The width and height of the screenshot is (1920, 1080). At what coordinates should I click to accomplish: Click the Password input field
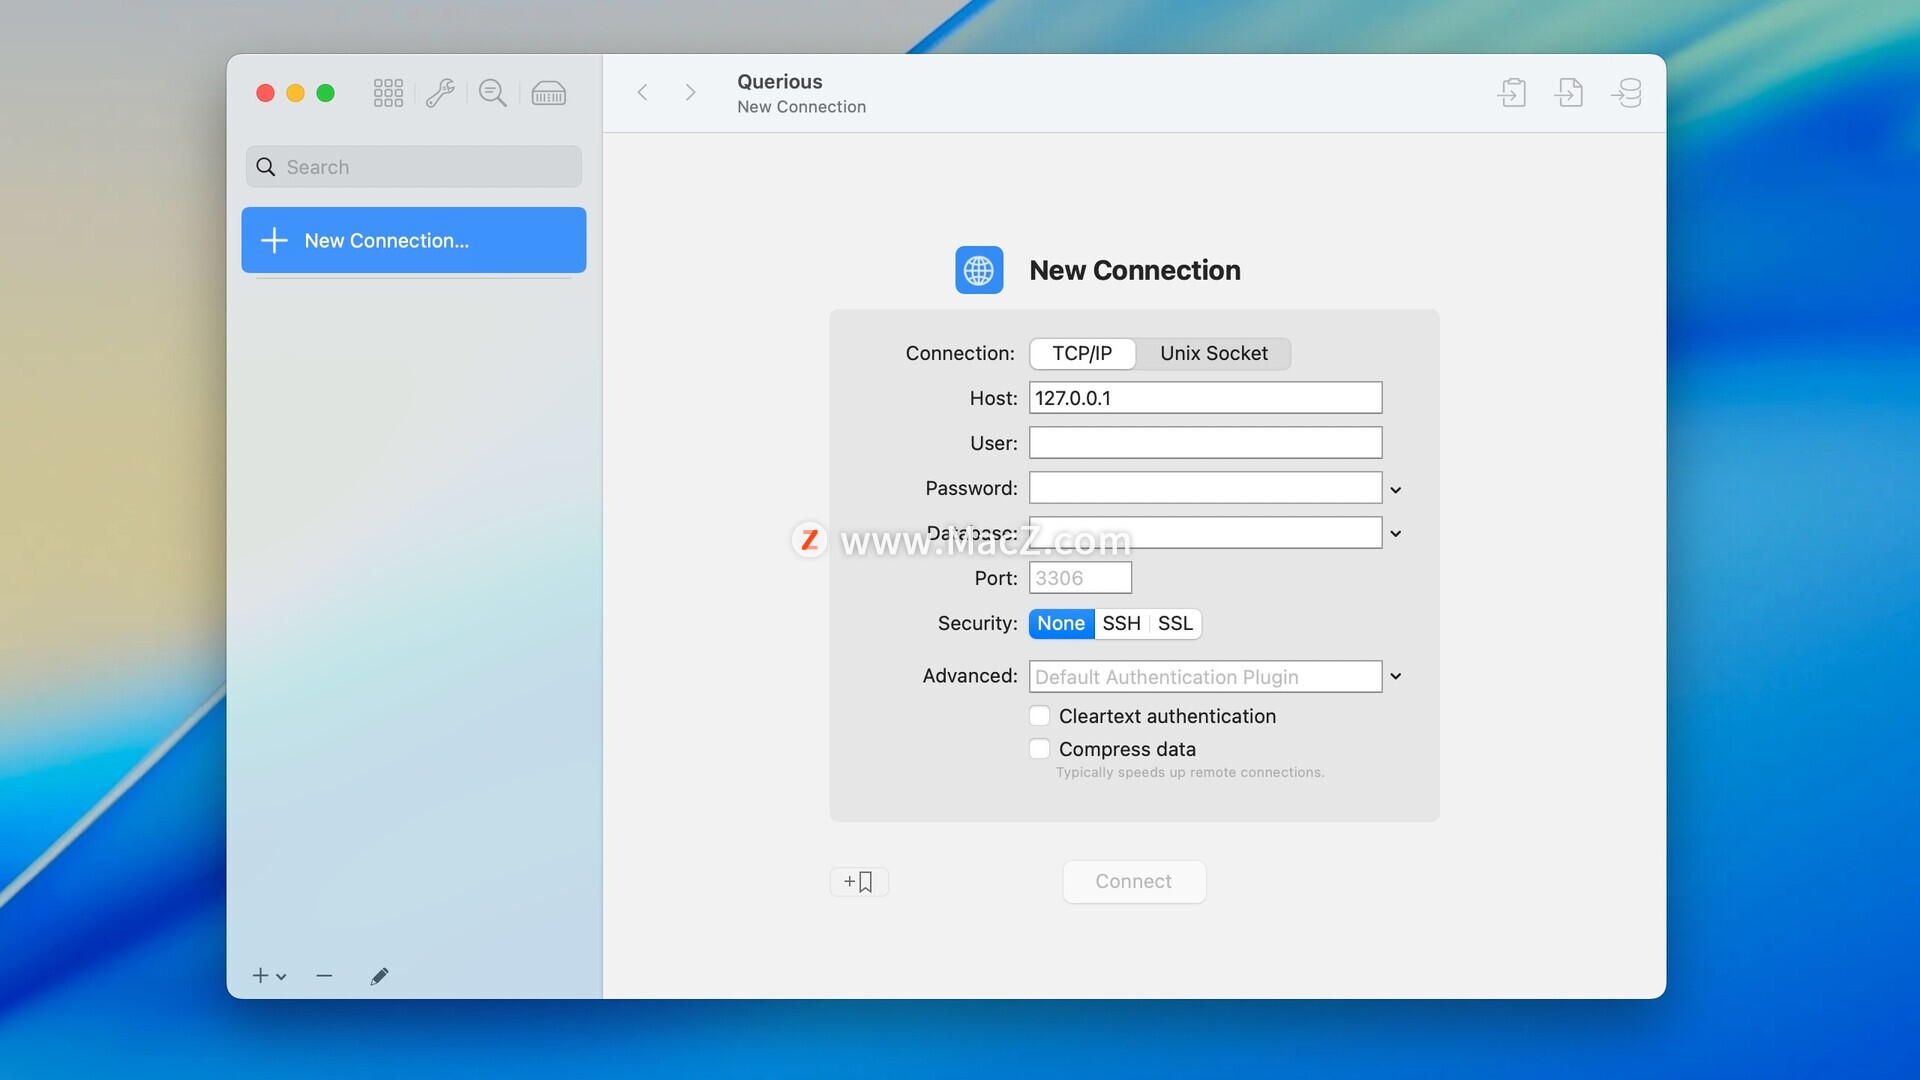[x=1205, y=488]
